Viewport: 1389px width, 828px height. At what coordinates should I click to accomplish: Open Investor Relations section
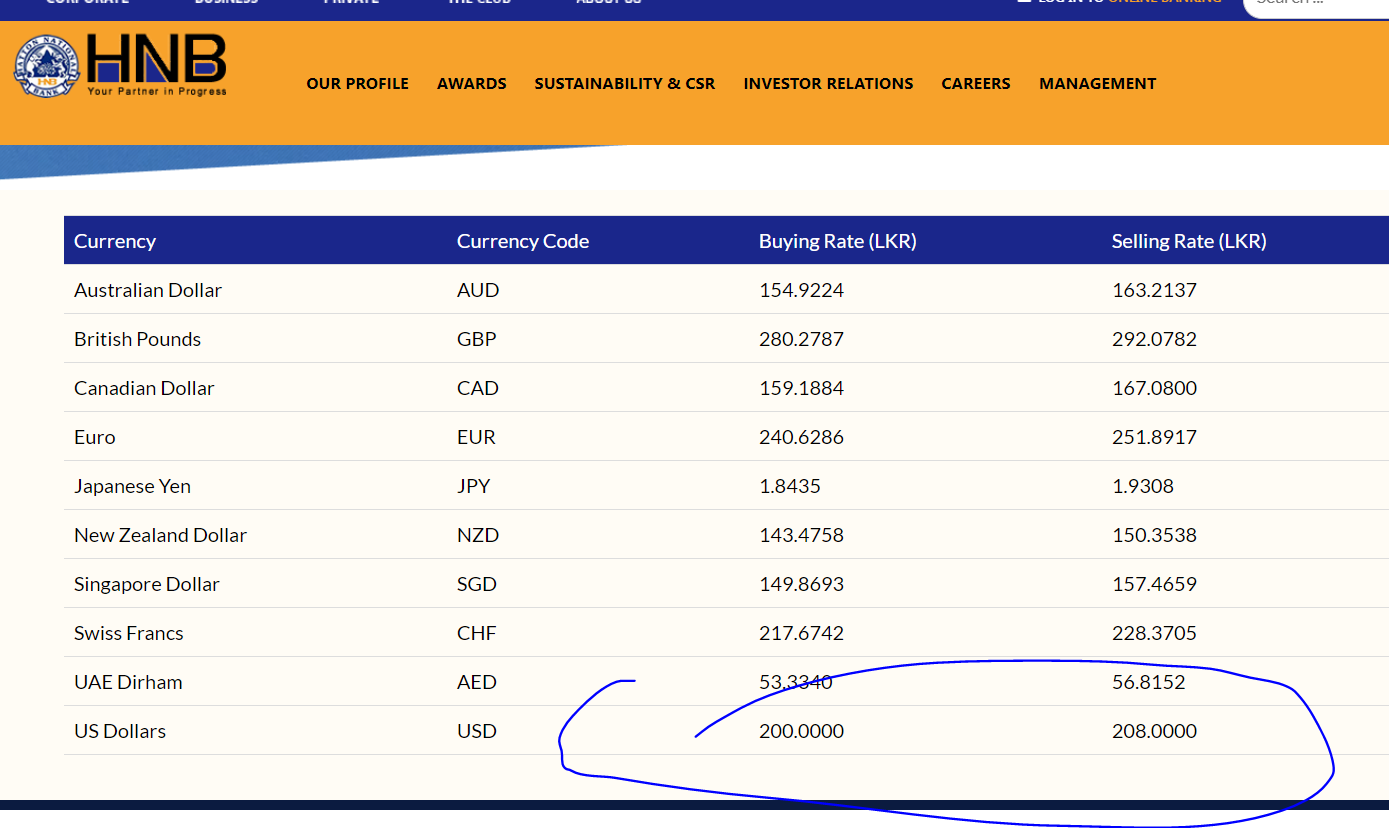(x=828, y=84)
